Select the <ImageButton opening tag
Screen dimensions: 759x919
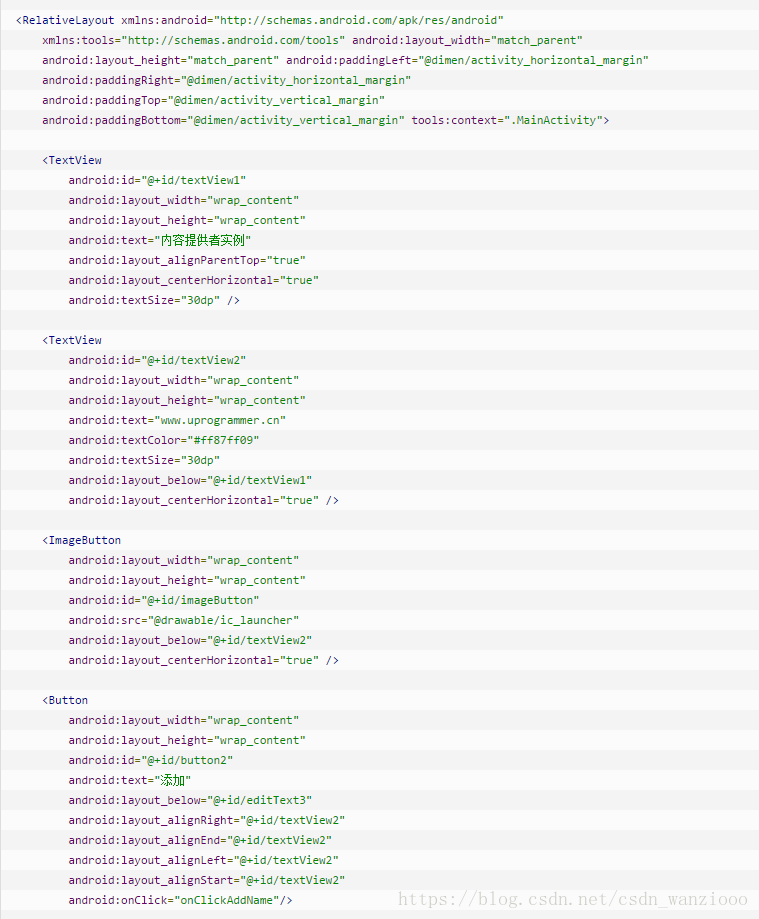click(81, 540)
